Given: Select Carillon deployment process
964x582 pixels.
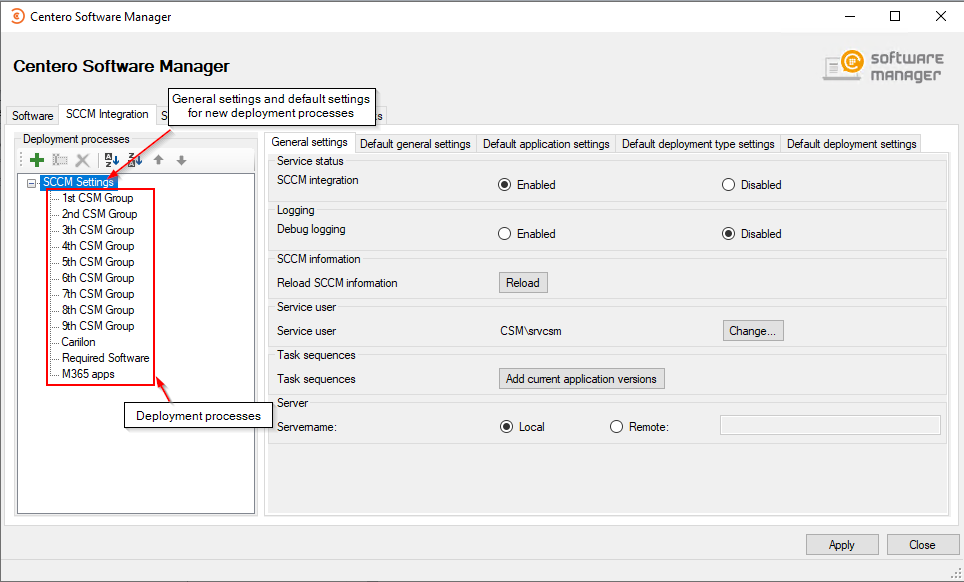Looking at the screenshot, I should (78, 342).
